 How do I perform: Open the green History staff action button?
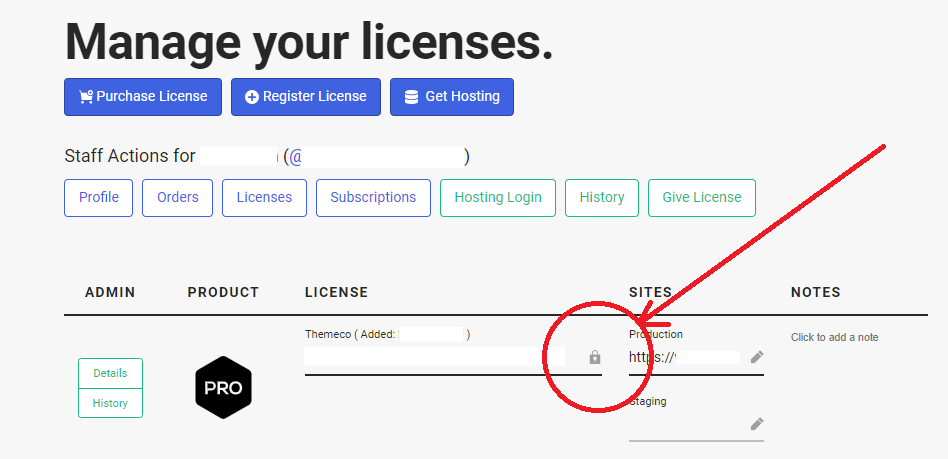pyautogui.click(x=602, y=198)
